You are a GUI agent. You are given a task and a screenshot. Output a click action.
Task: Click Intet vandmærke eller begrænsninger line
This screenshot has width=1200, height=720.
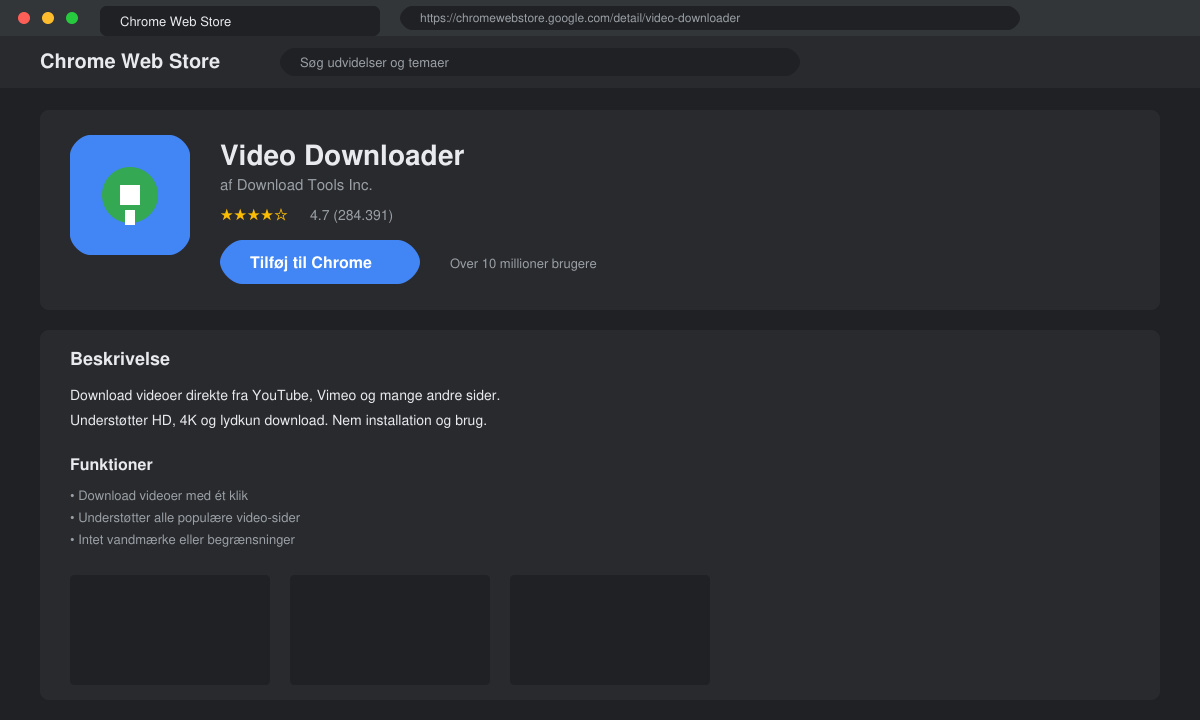click(182, 540)
